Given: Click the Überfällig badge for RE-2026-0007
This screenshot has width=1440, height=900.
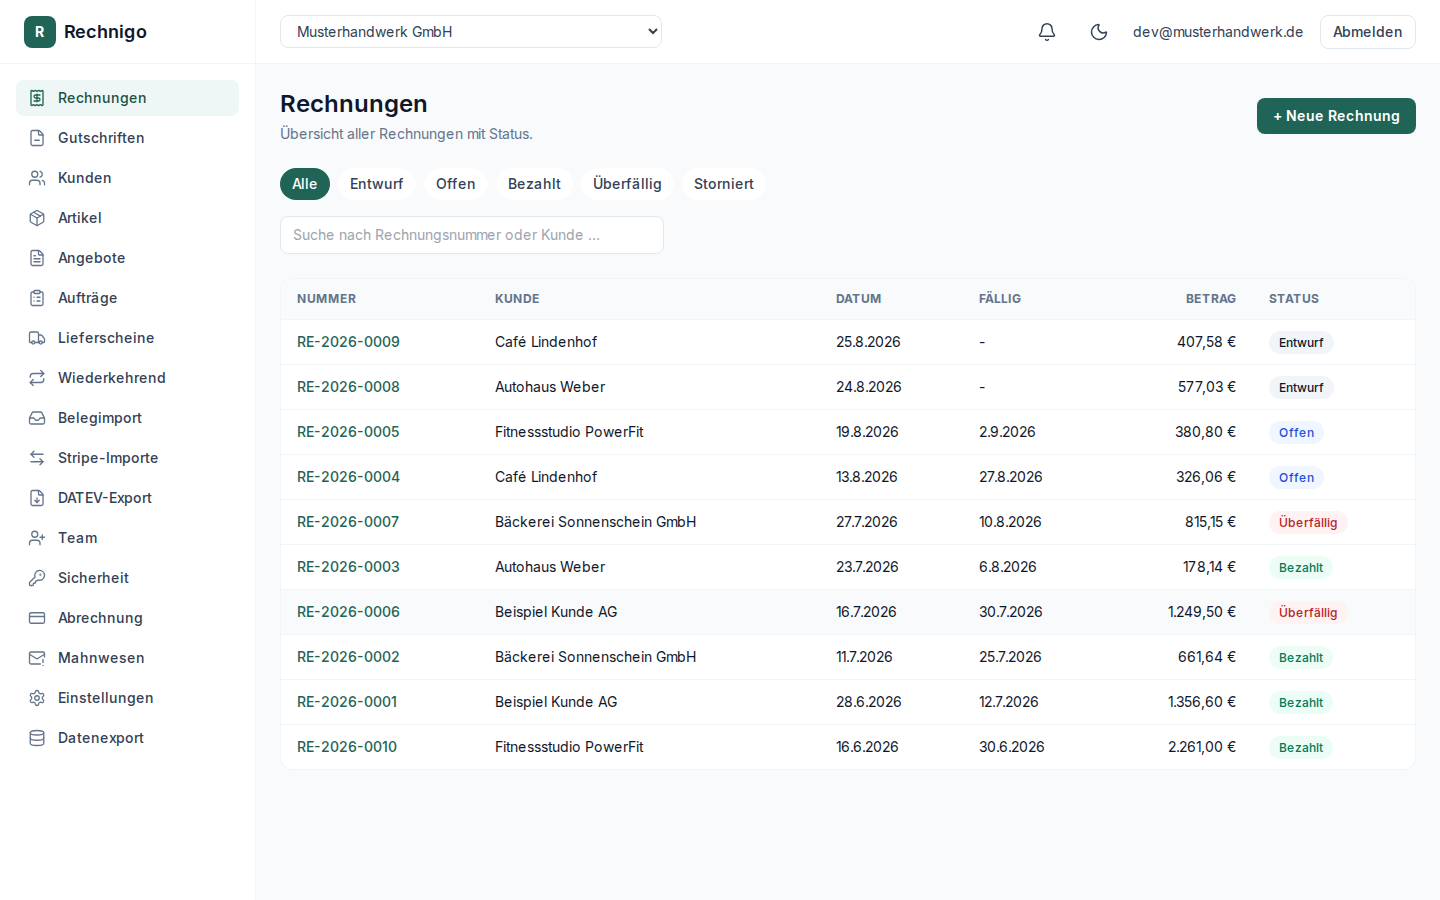Looking at the screenshot, I should coord(1308,522).
